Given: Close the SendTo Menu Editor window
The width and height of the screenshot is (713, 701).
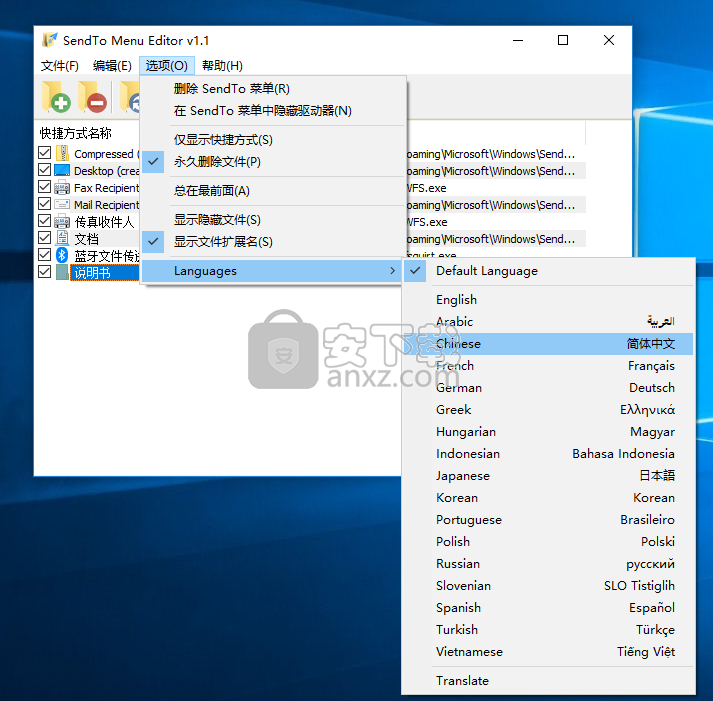Looking at the screenshot, I should click(609, 40).
